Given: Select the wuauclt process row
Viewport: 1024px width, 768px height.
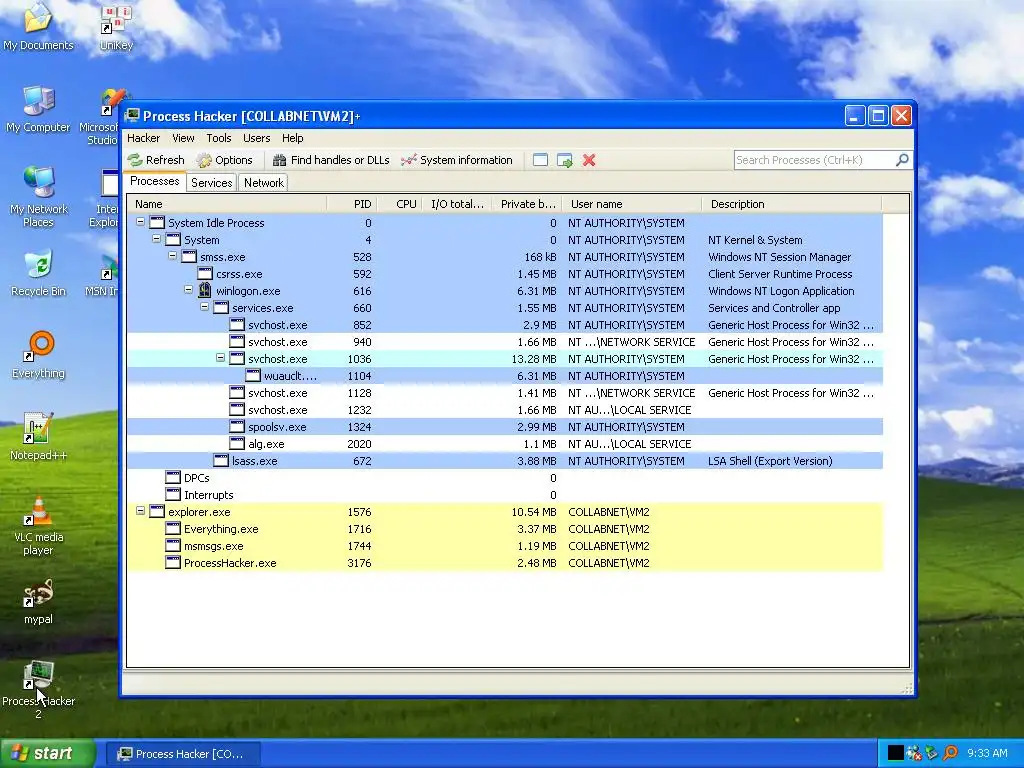Looking at the screenshot, I should point(505,376).
